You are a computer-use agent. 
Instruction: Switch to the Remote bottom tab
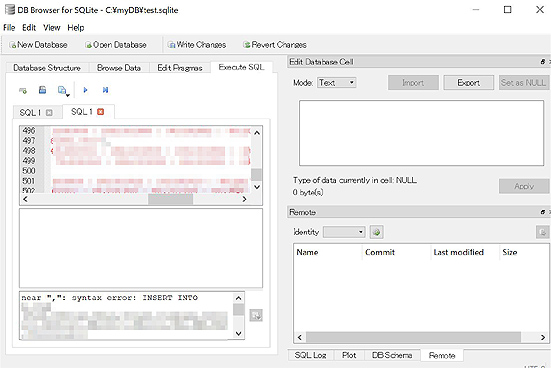click(x=442, y=355)
